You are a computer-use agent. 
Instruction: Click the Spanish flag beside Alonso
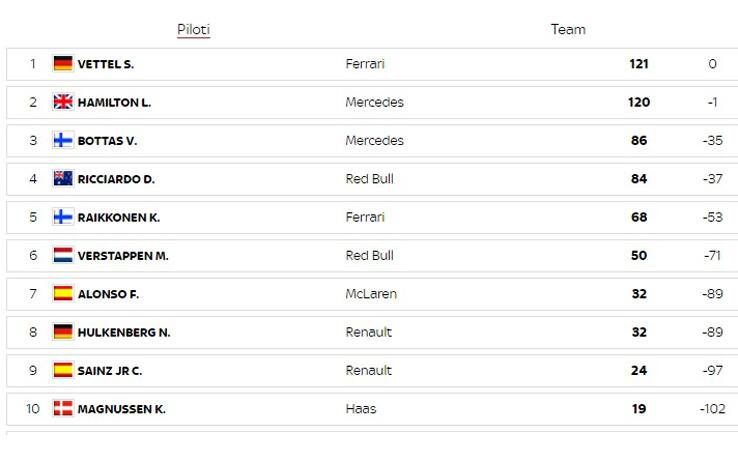pyautogui.click(x=63, y=294)
